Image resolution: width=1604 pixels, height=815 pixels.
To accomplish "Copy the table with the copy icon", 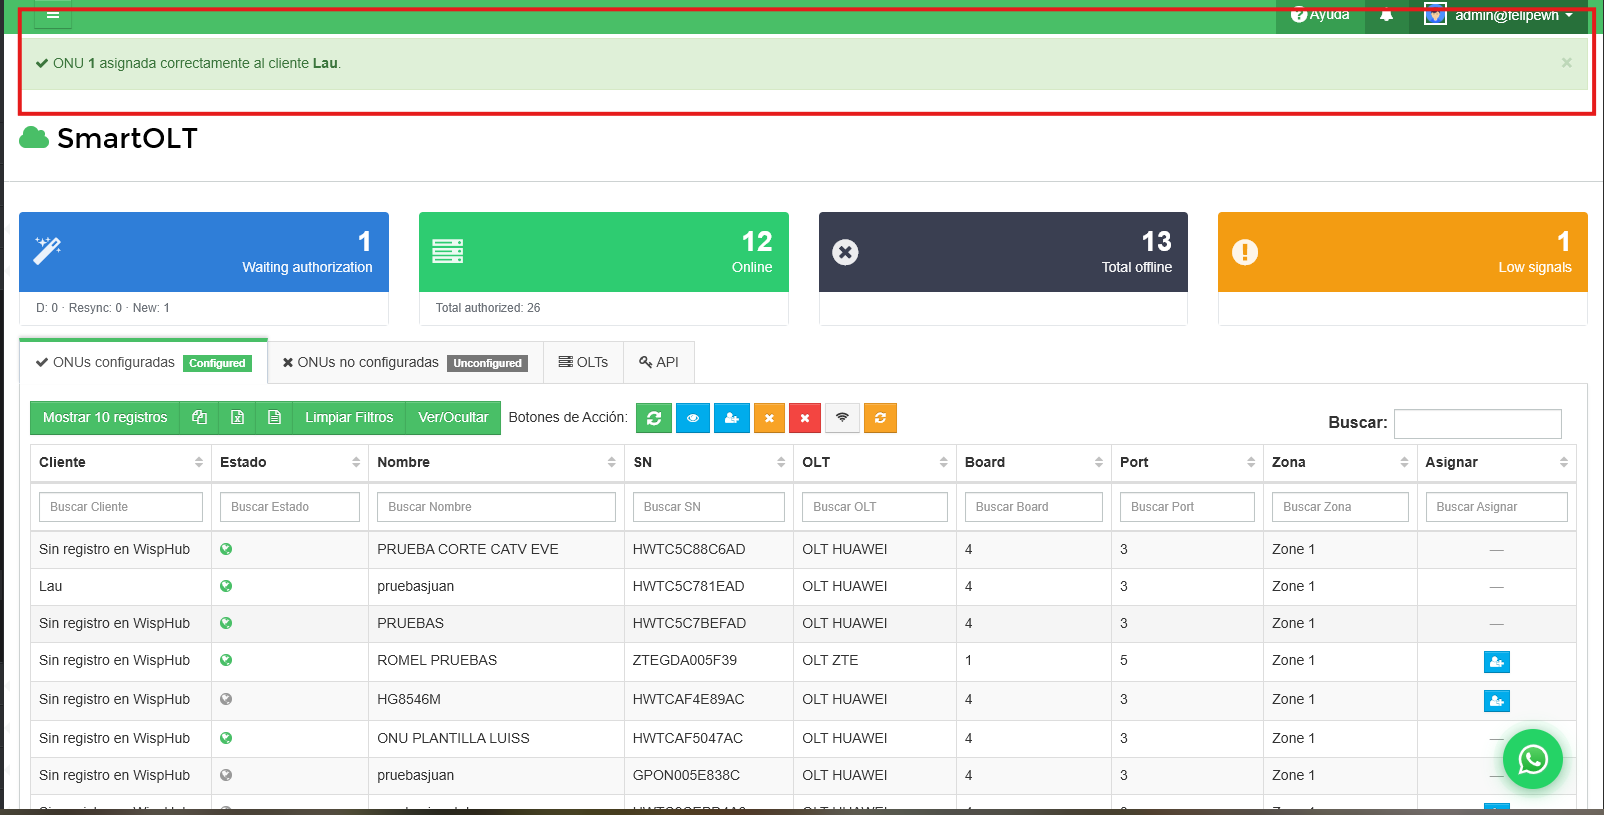I will (x=199, y=417).
